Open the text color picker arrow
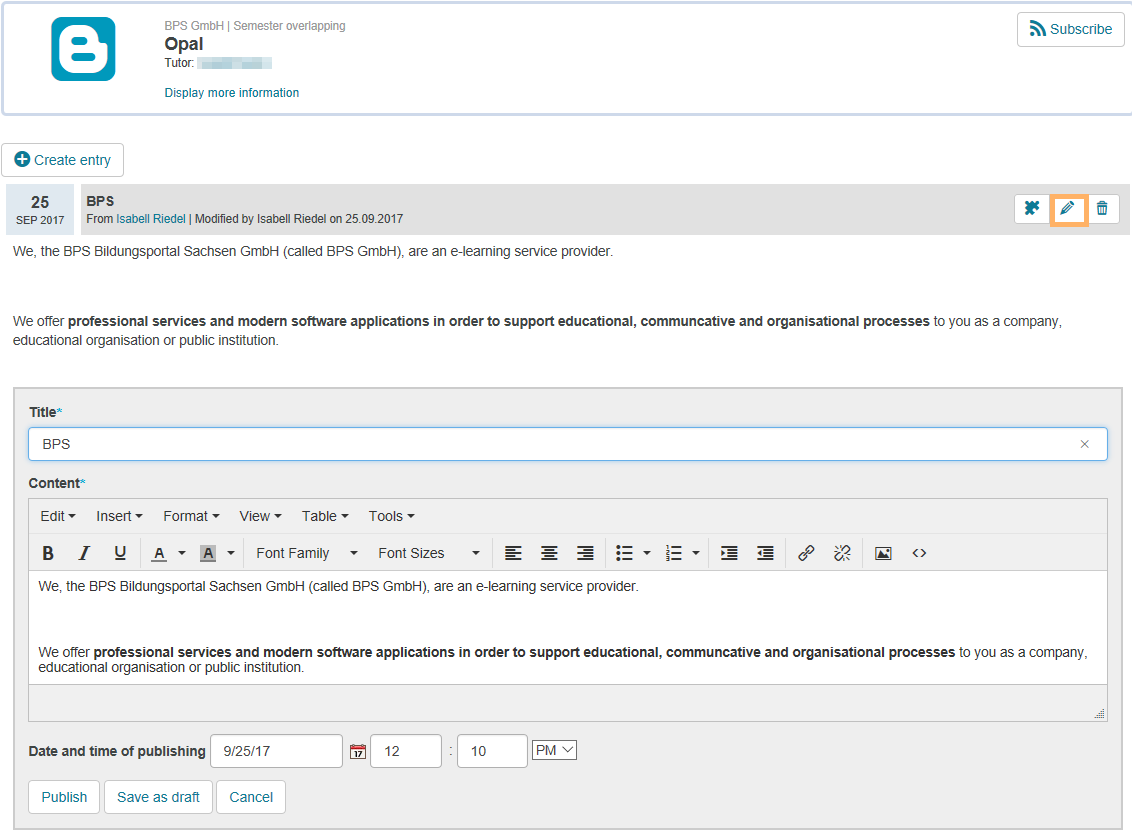Viewport: 1132px width, 834px height. [x=182, y=553]
